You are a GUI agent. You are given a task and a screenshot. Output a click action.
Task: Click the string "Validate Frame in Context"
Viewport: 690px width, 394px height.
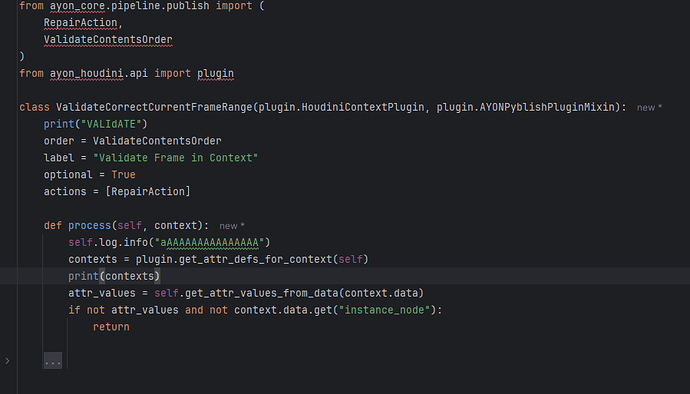click(175, 158)
